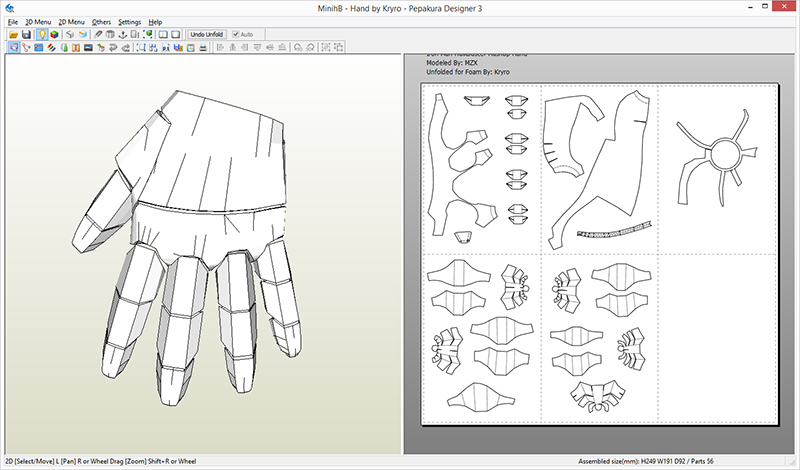Open the Settings menu
Image resolution: width=800 pixels, height=470 pixels.
point(130,22)
